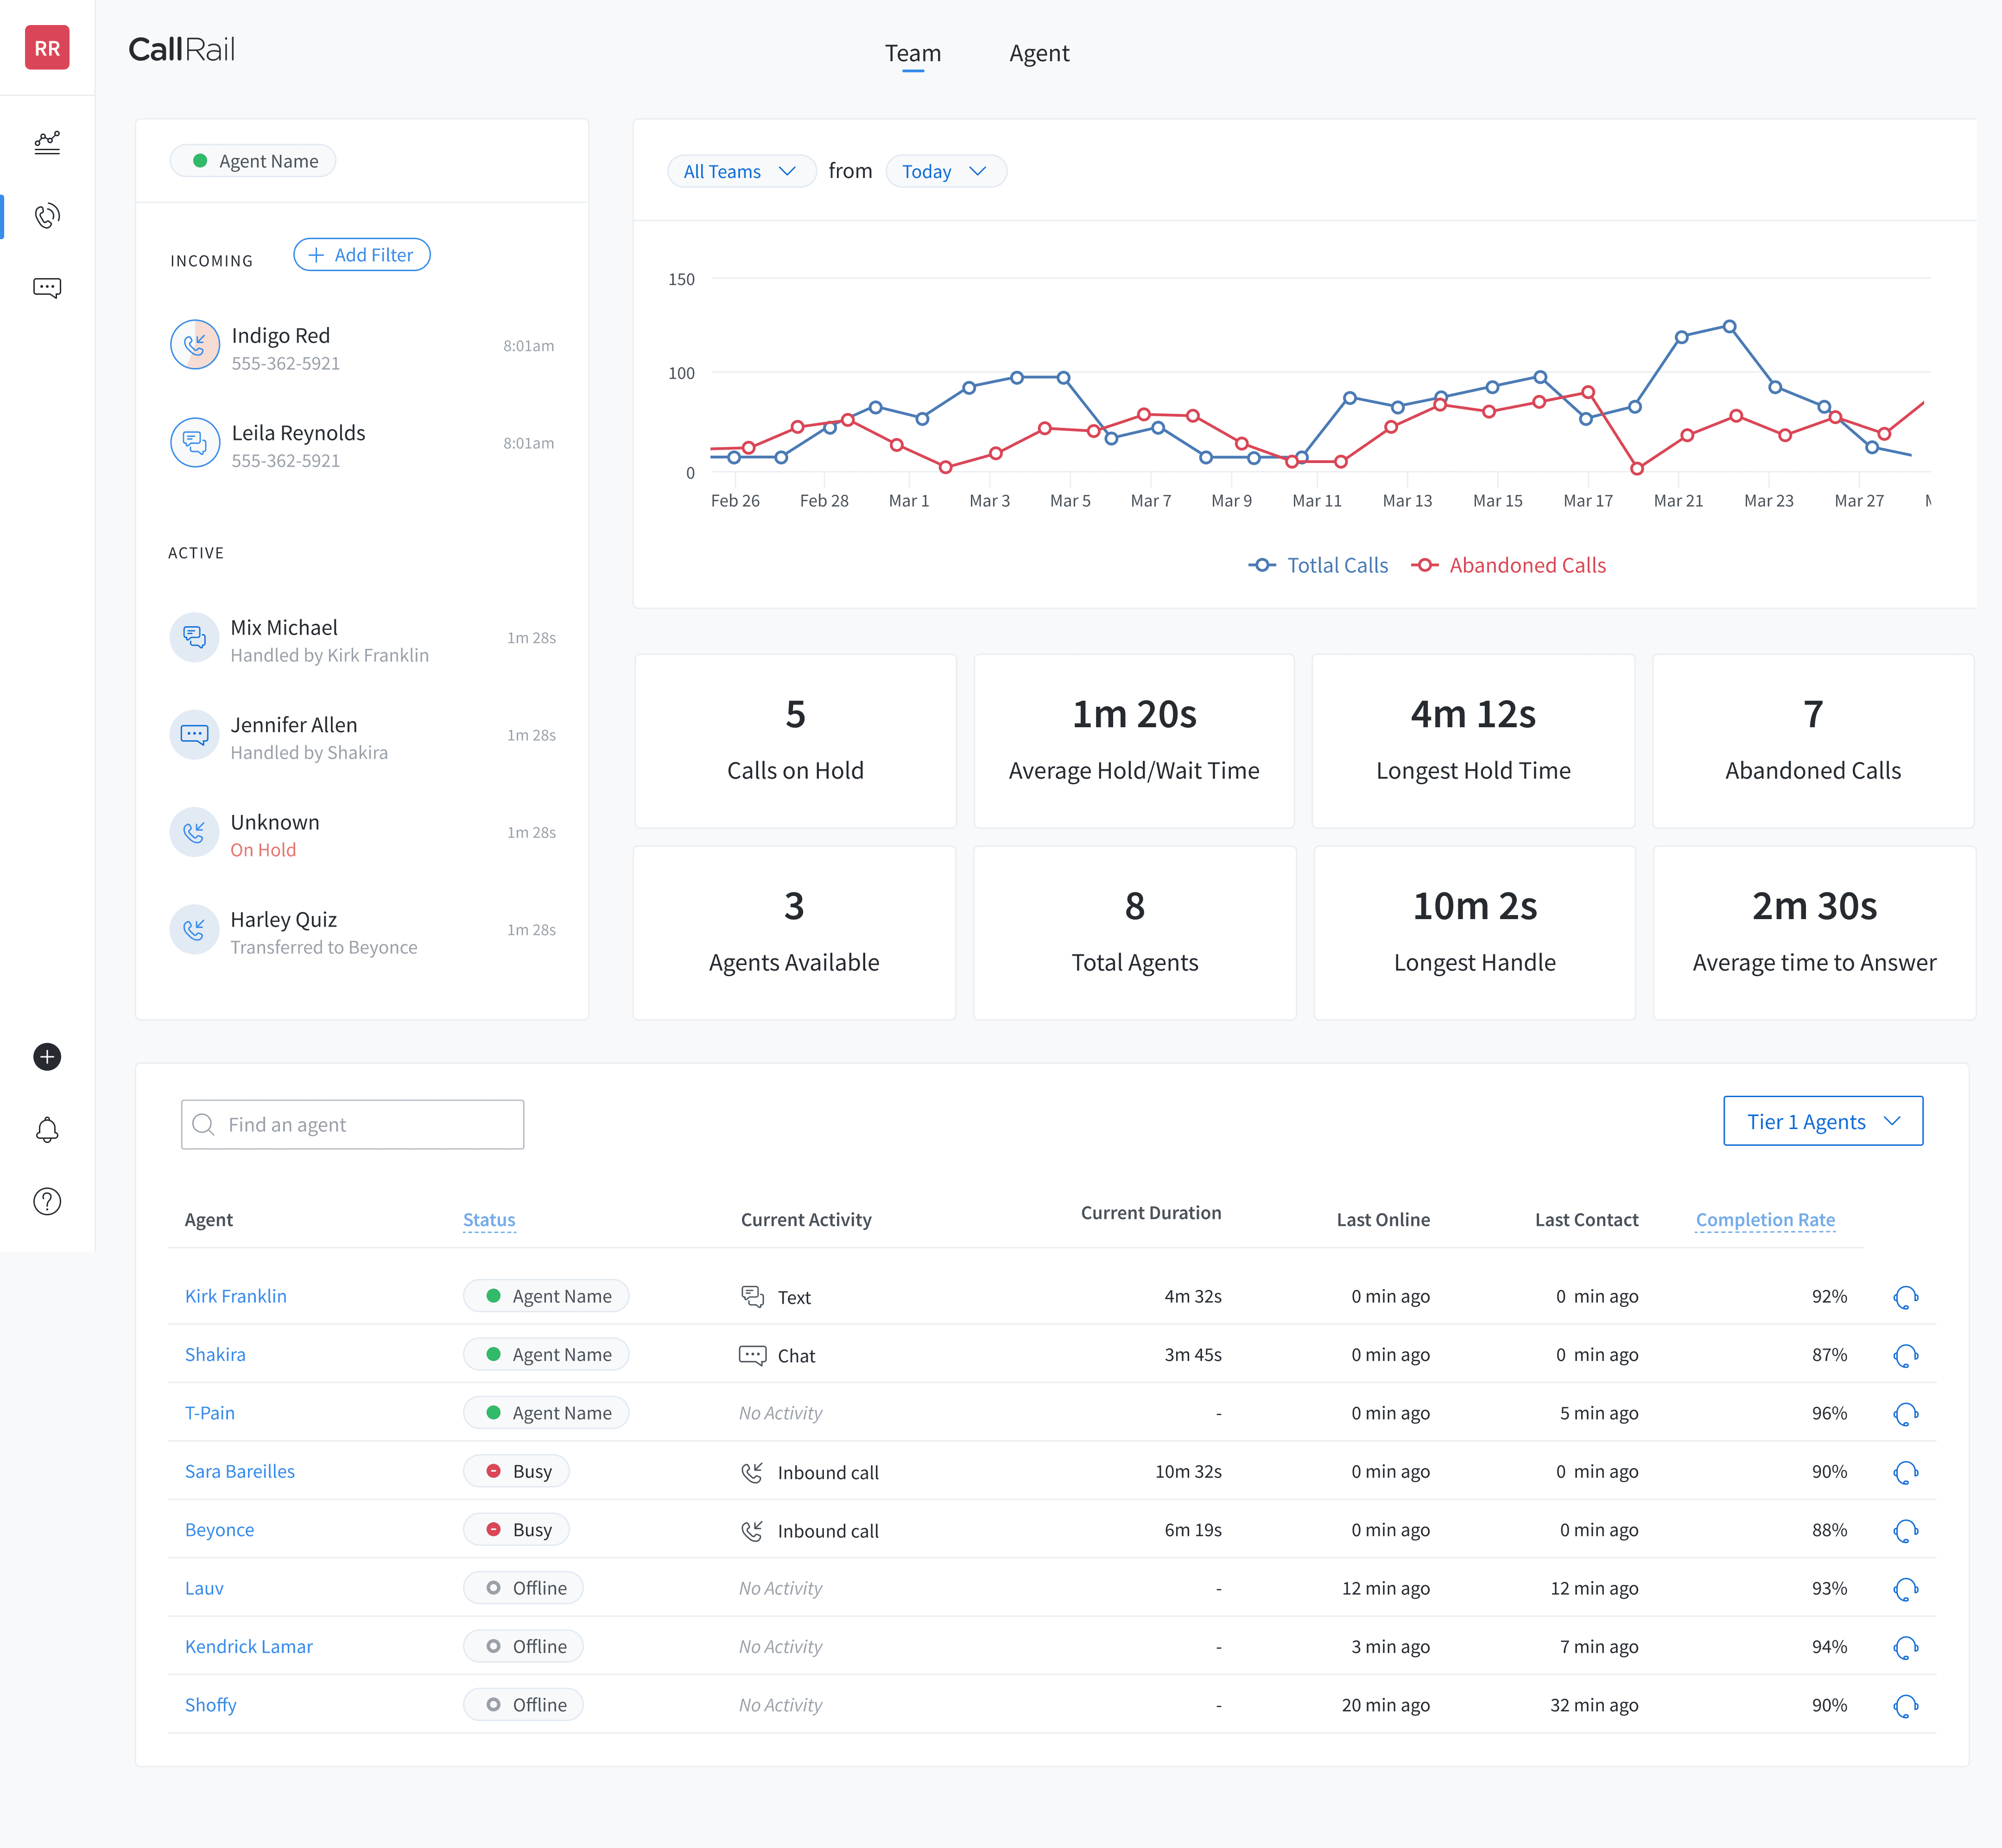Image resolution: width=2002 pixels, height=1848 pixels.
Task: Open the help question mark icon
Action: point(47,1202)
